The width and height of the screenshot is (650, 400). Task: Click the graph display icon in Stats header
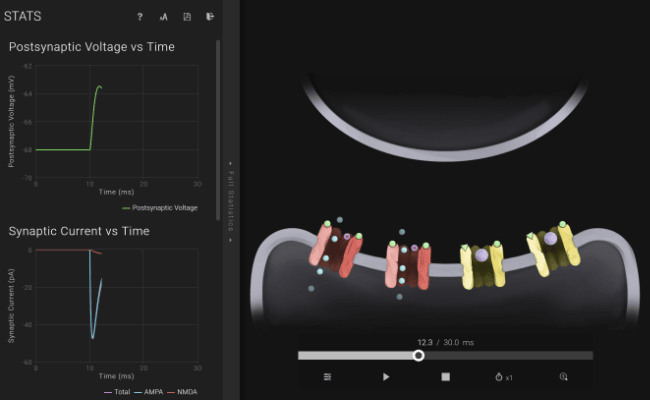tap(163, 17)
